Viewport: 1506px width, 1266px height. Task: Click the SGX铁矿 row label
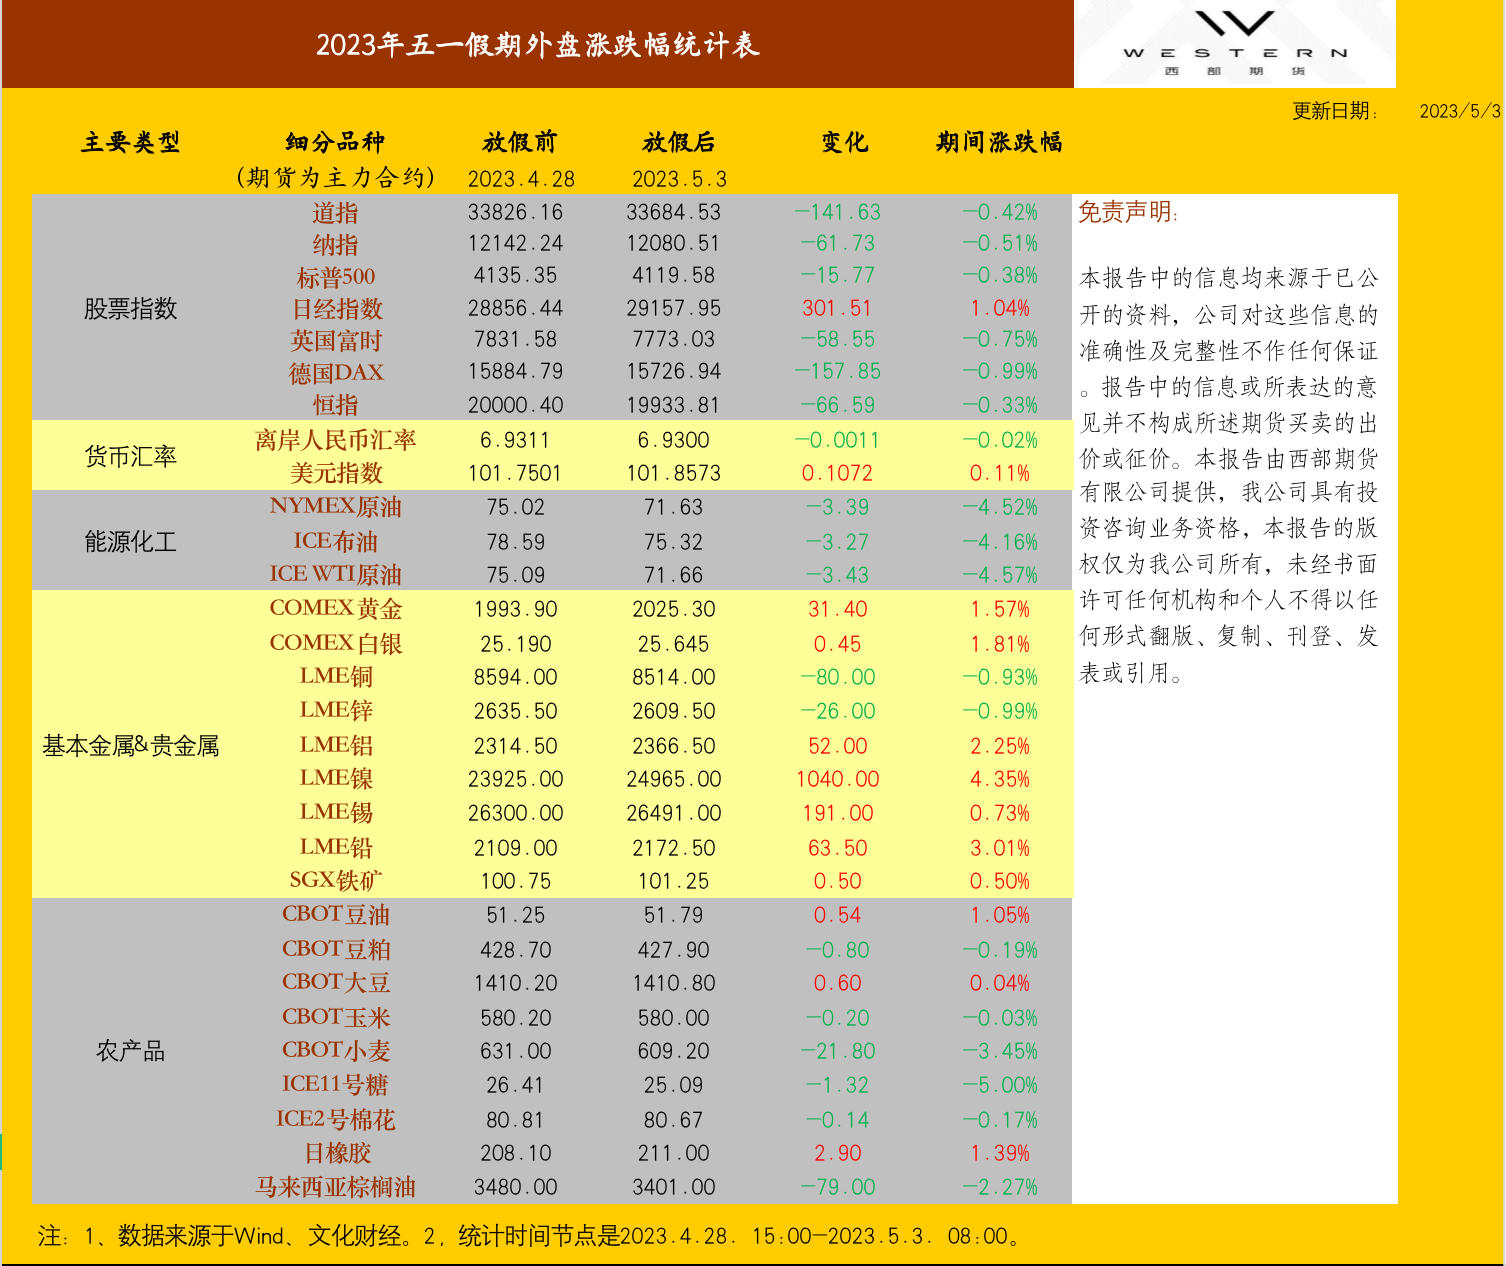(x=335, y=881)
